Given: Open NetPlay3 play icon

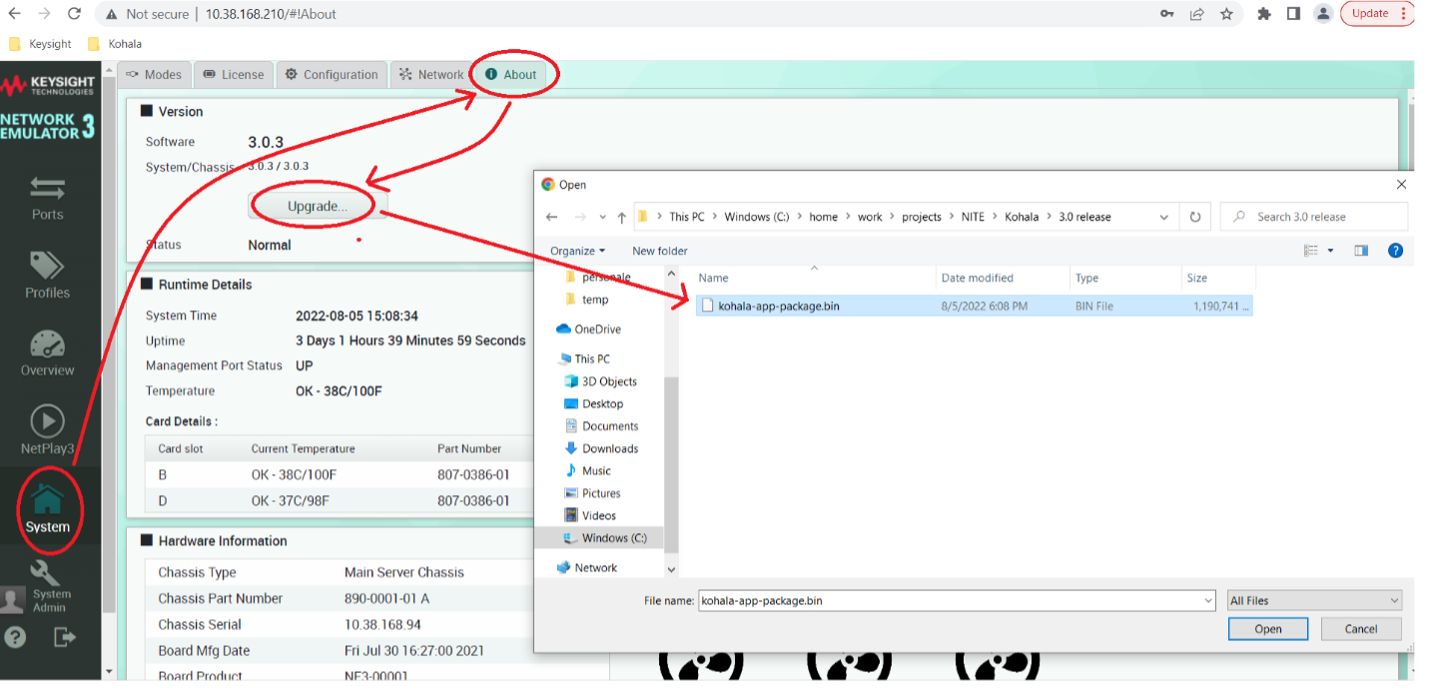Looking at the screenshot, I should pos(47,430).
